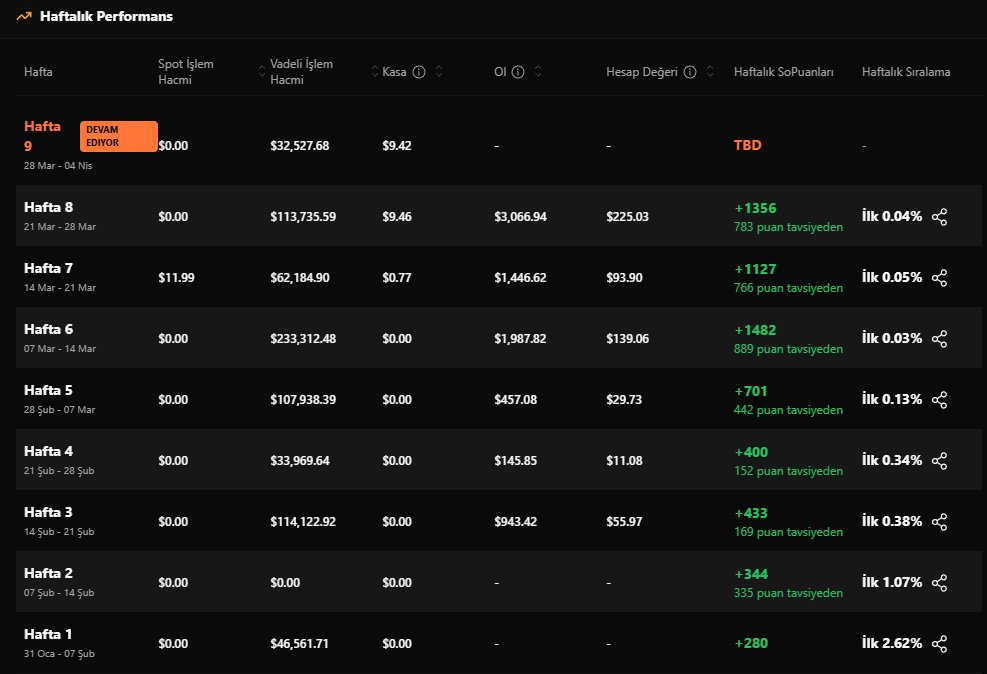Share Hafta 2 ranking result
The width and height of the screenshot is (987, 674).
[x=939, y=583]
